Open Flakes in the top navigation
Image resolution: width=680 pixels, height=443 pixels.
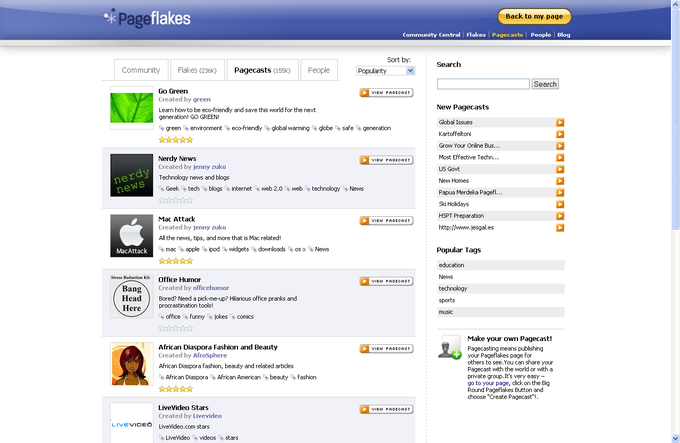pyautogui.click(x=476, y=35)
